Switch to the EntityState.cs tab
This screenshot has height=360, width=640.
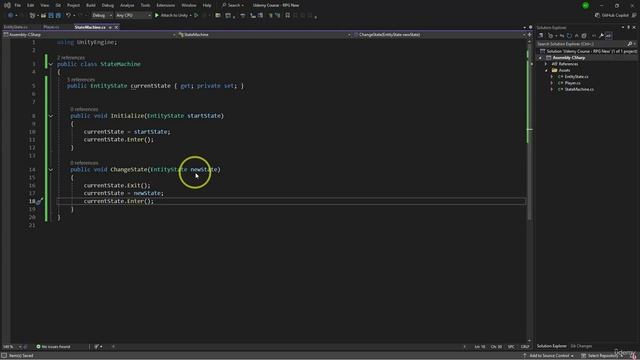tap(16, 27)
